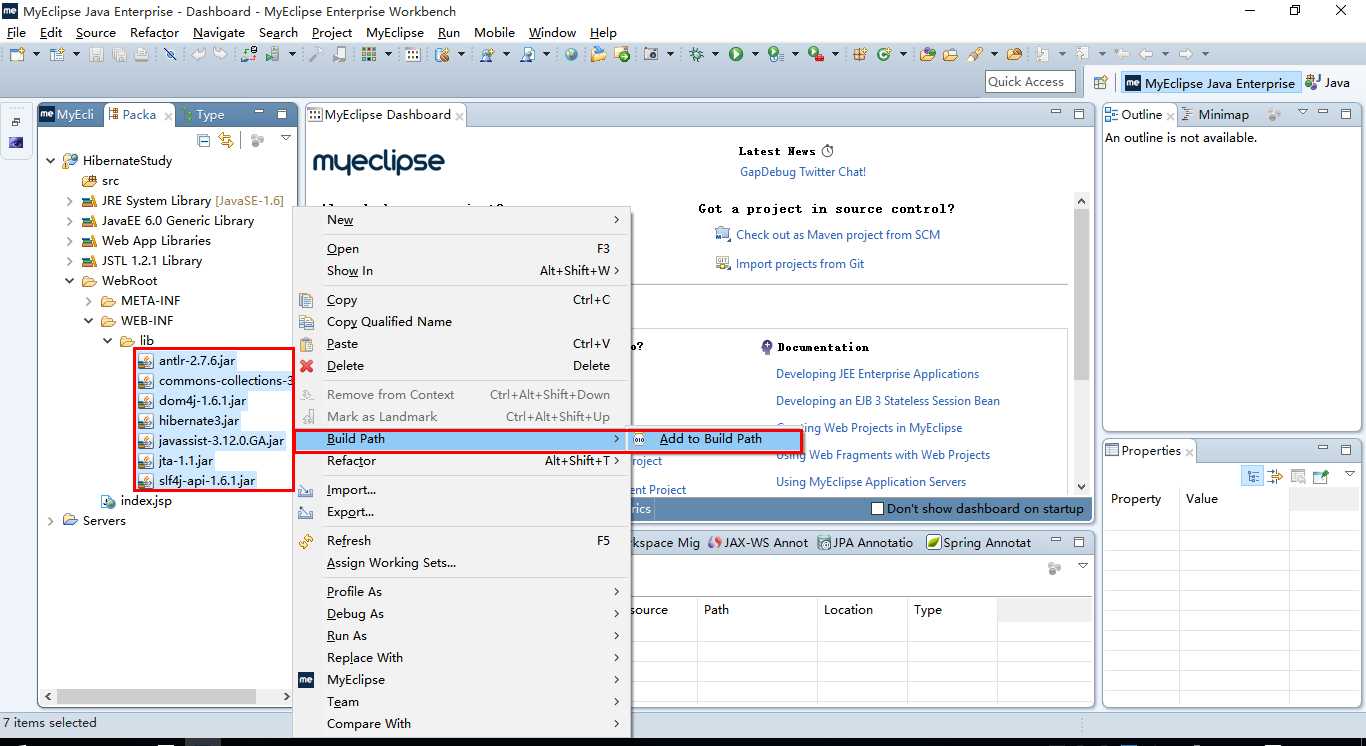This screenshot has width=1366, height=746.
Task: Switch to the Minimap tab
Action: pyautogui.click(x=1216, y=115)
